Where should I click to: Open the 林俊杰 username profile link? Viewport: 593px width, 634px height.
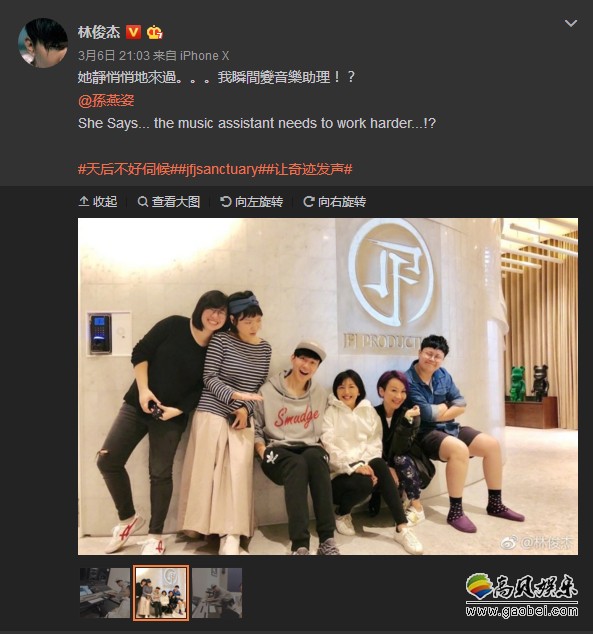99,32
